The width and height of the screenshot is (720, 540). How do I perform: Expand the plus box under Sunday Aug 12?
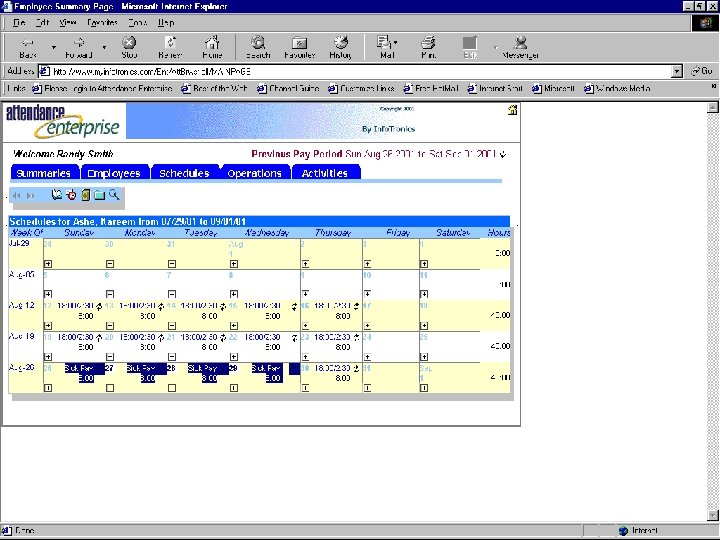[x=48, y=326]
